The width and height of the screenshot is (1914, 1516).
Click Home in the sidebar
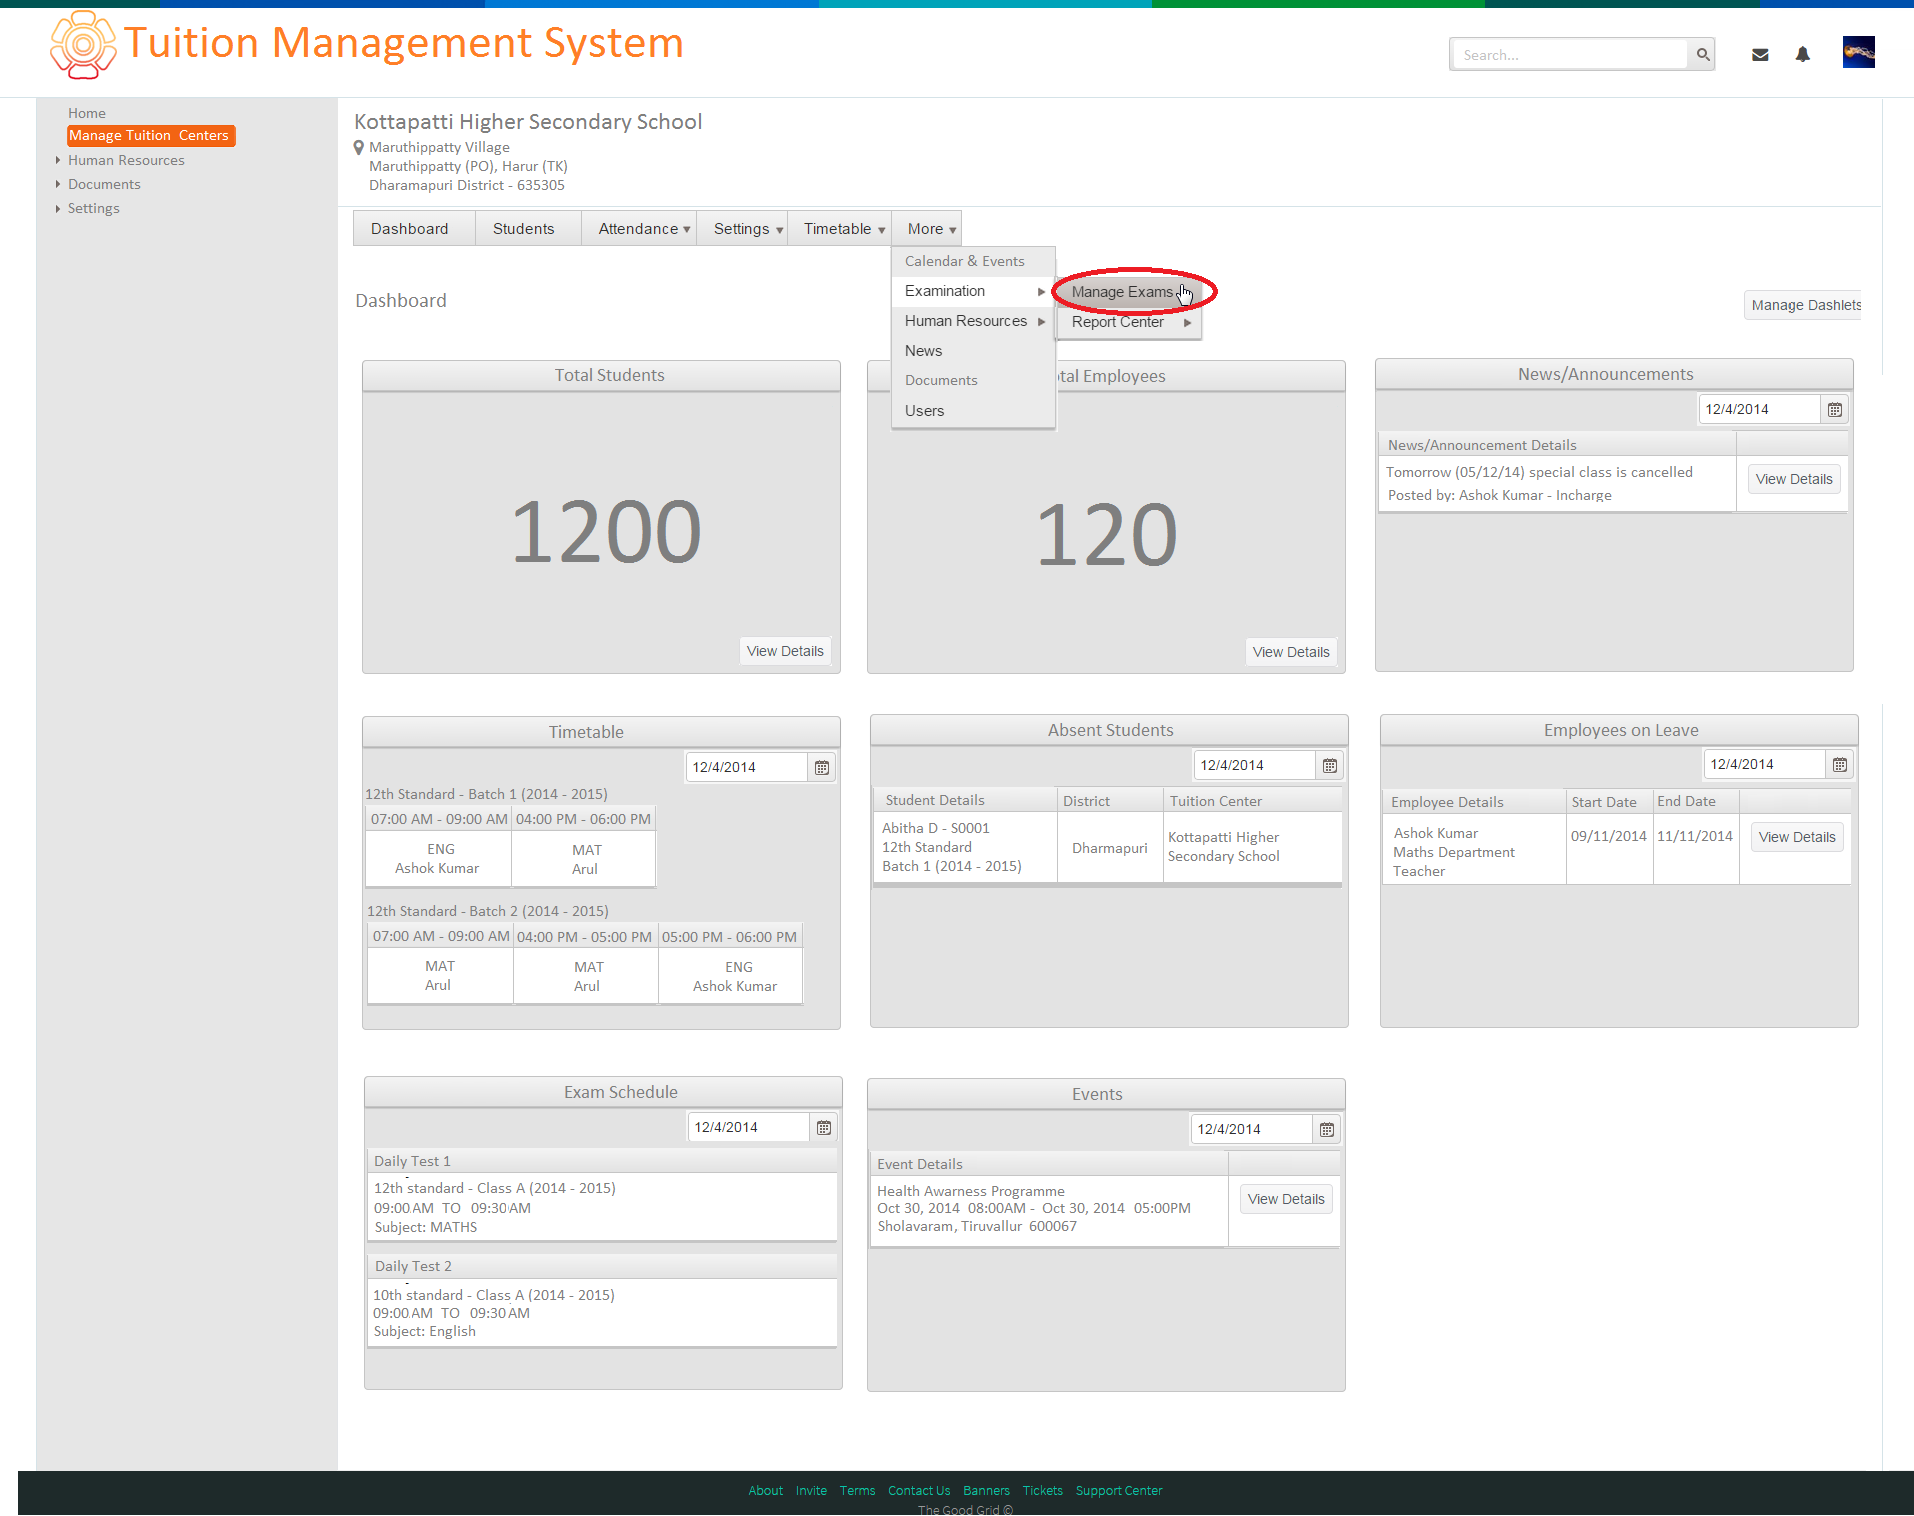[x=87, y=113]
